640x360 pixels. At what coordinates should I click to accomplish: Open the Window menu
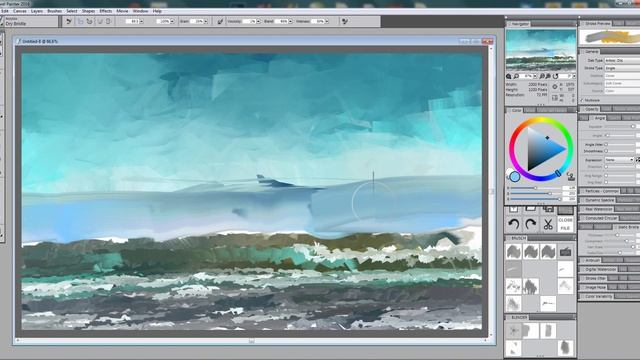pyautogui.click(x=140, y=11)
